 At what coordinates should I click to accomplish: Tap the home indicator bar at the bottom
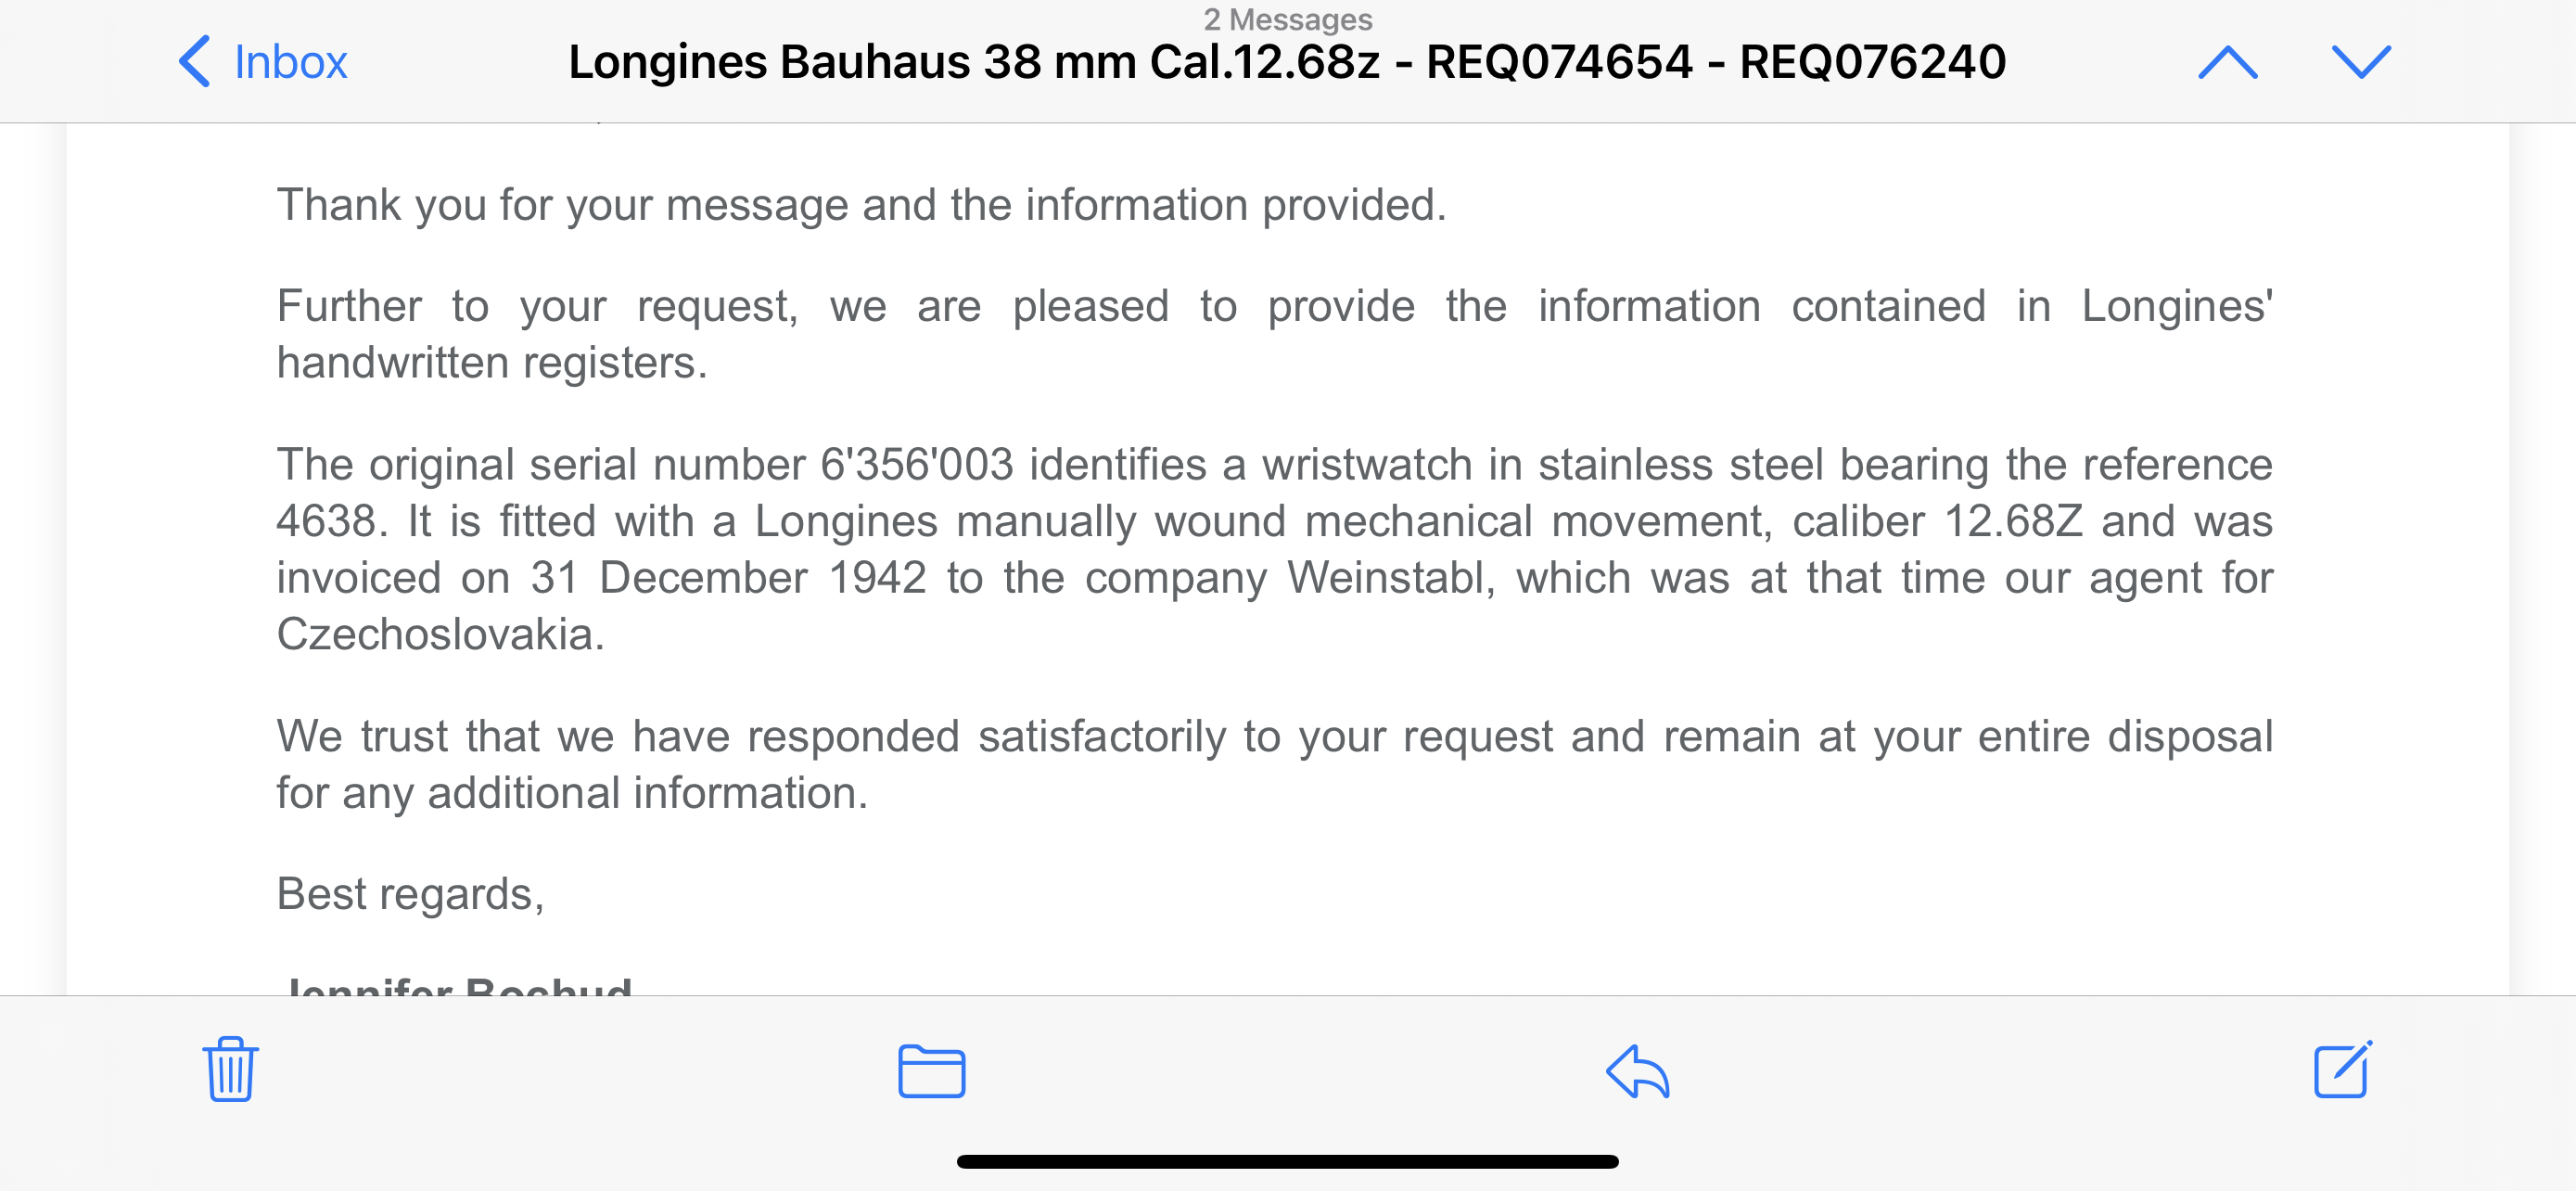click(x=1287, y=1161)
